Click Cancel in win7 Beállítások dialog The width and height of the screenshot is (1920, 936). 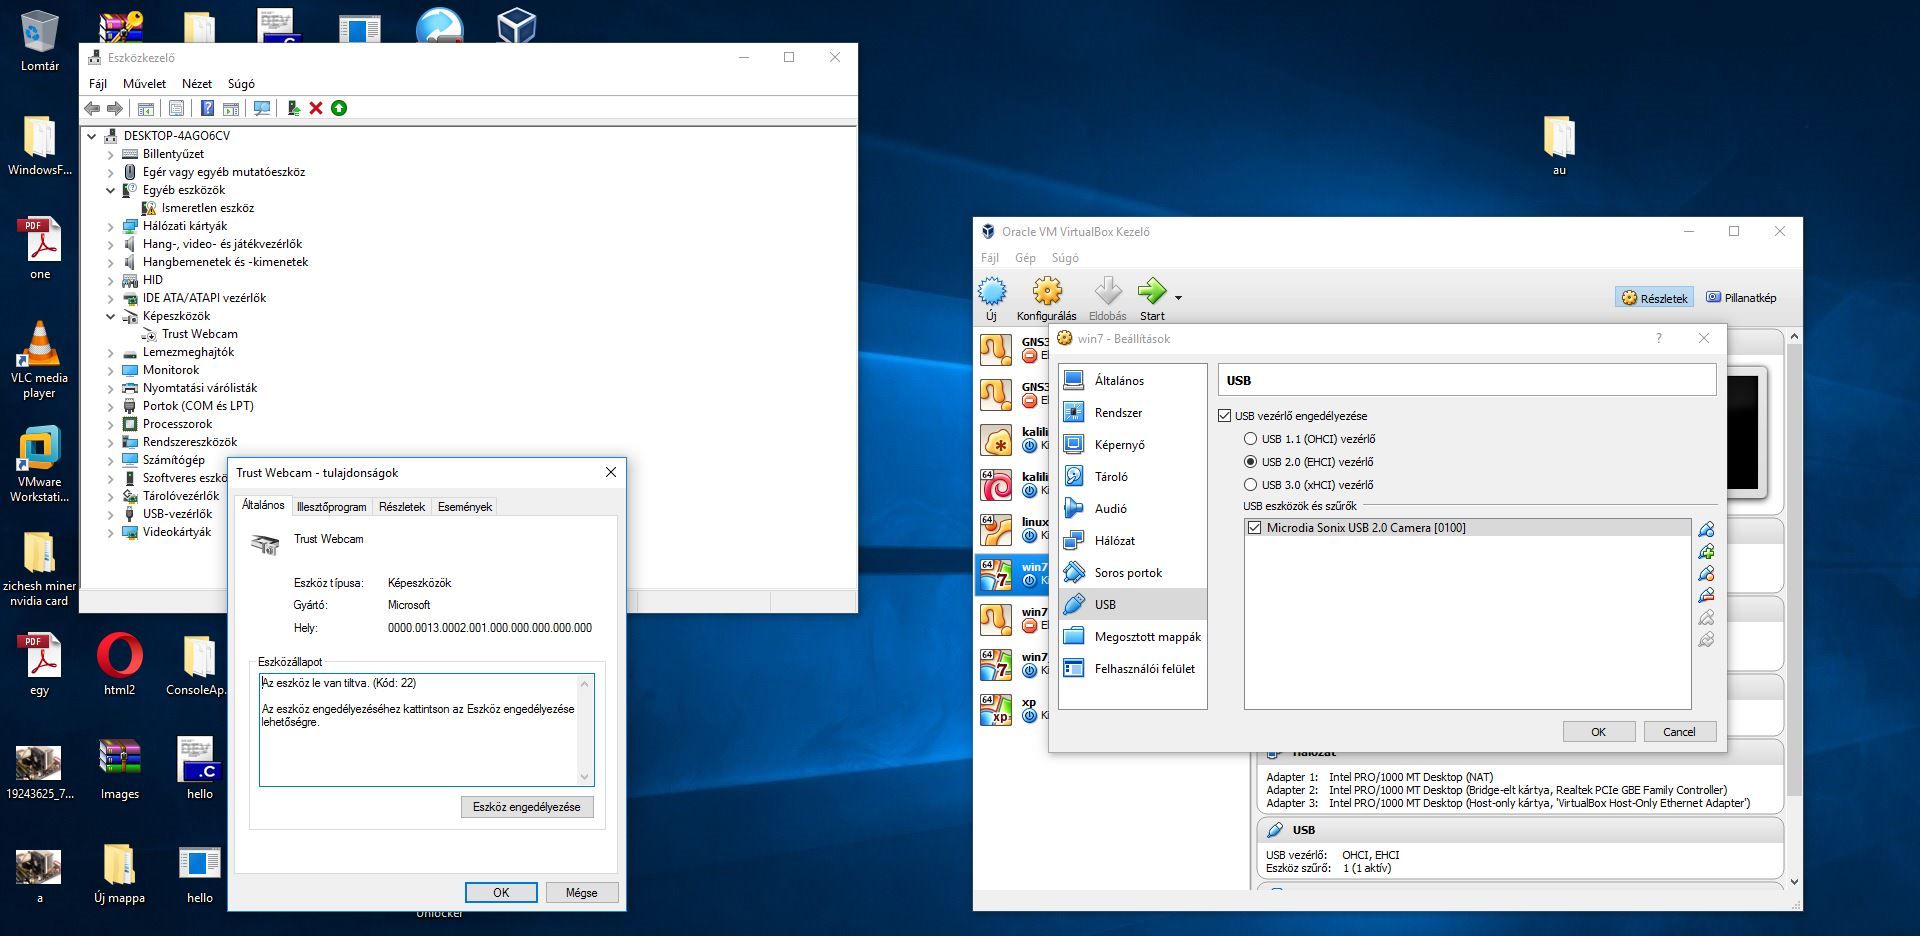(1679, 732)
